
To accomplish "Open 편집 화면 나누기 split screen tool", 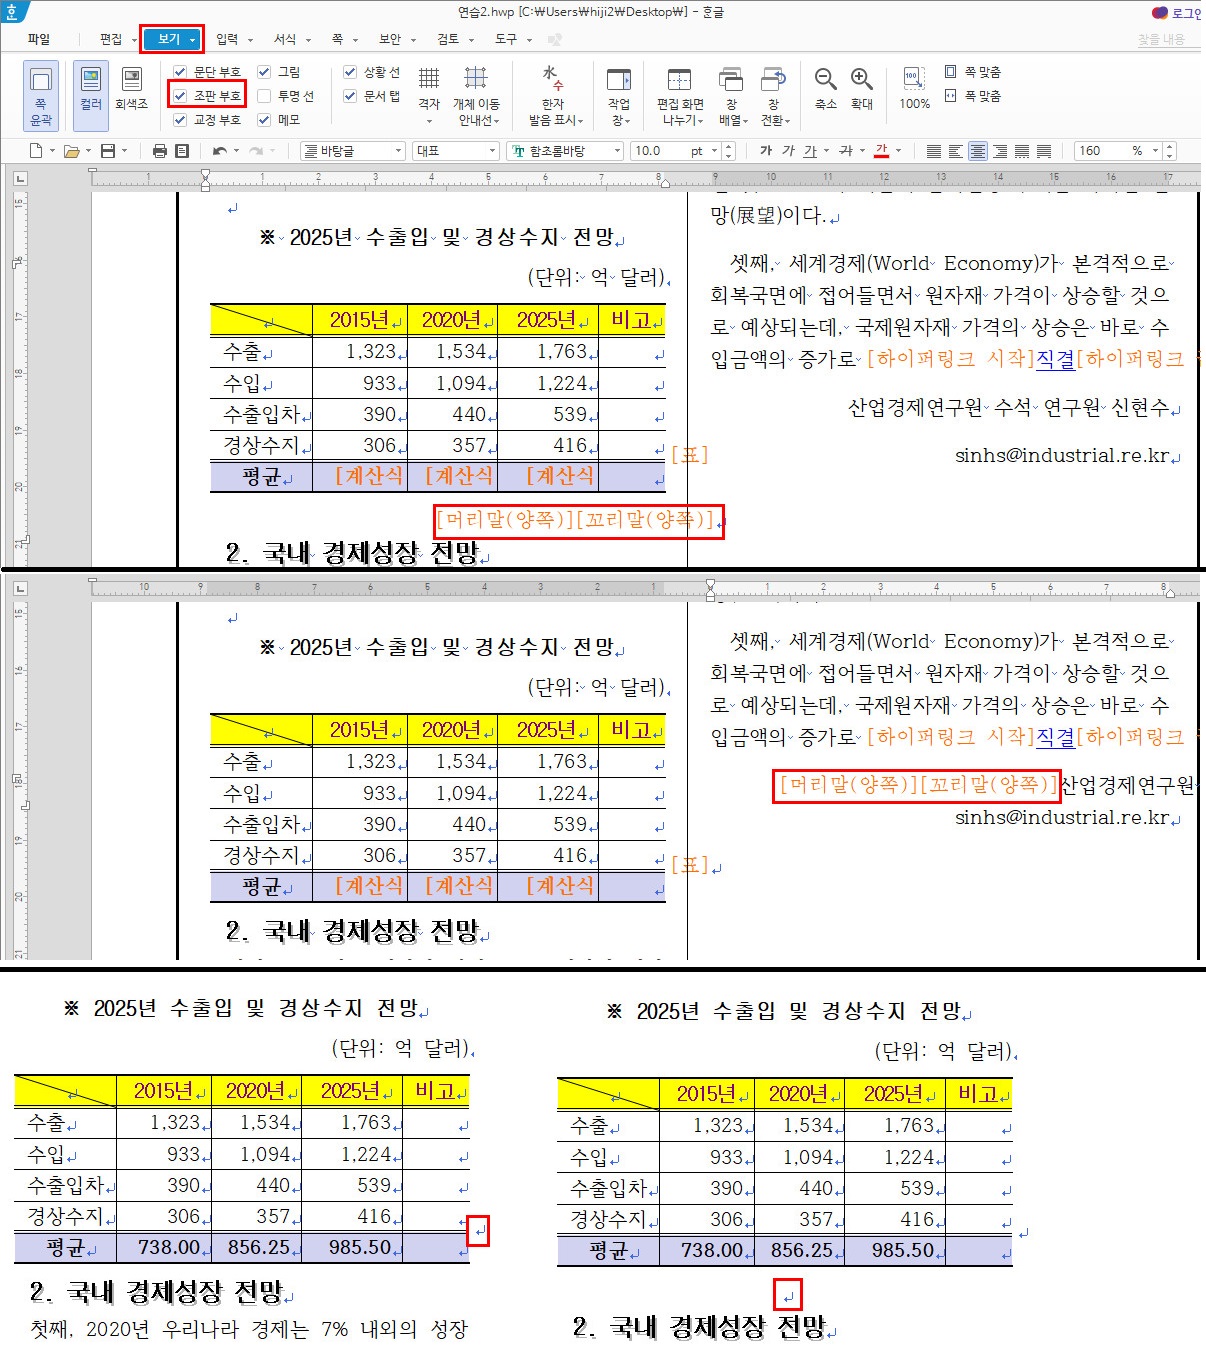I will click(x=680, y=96).
